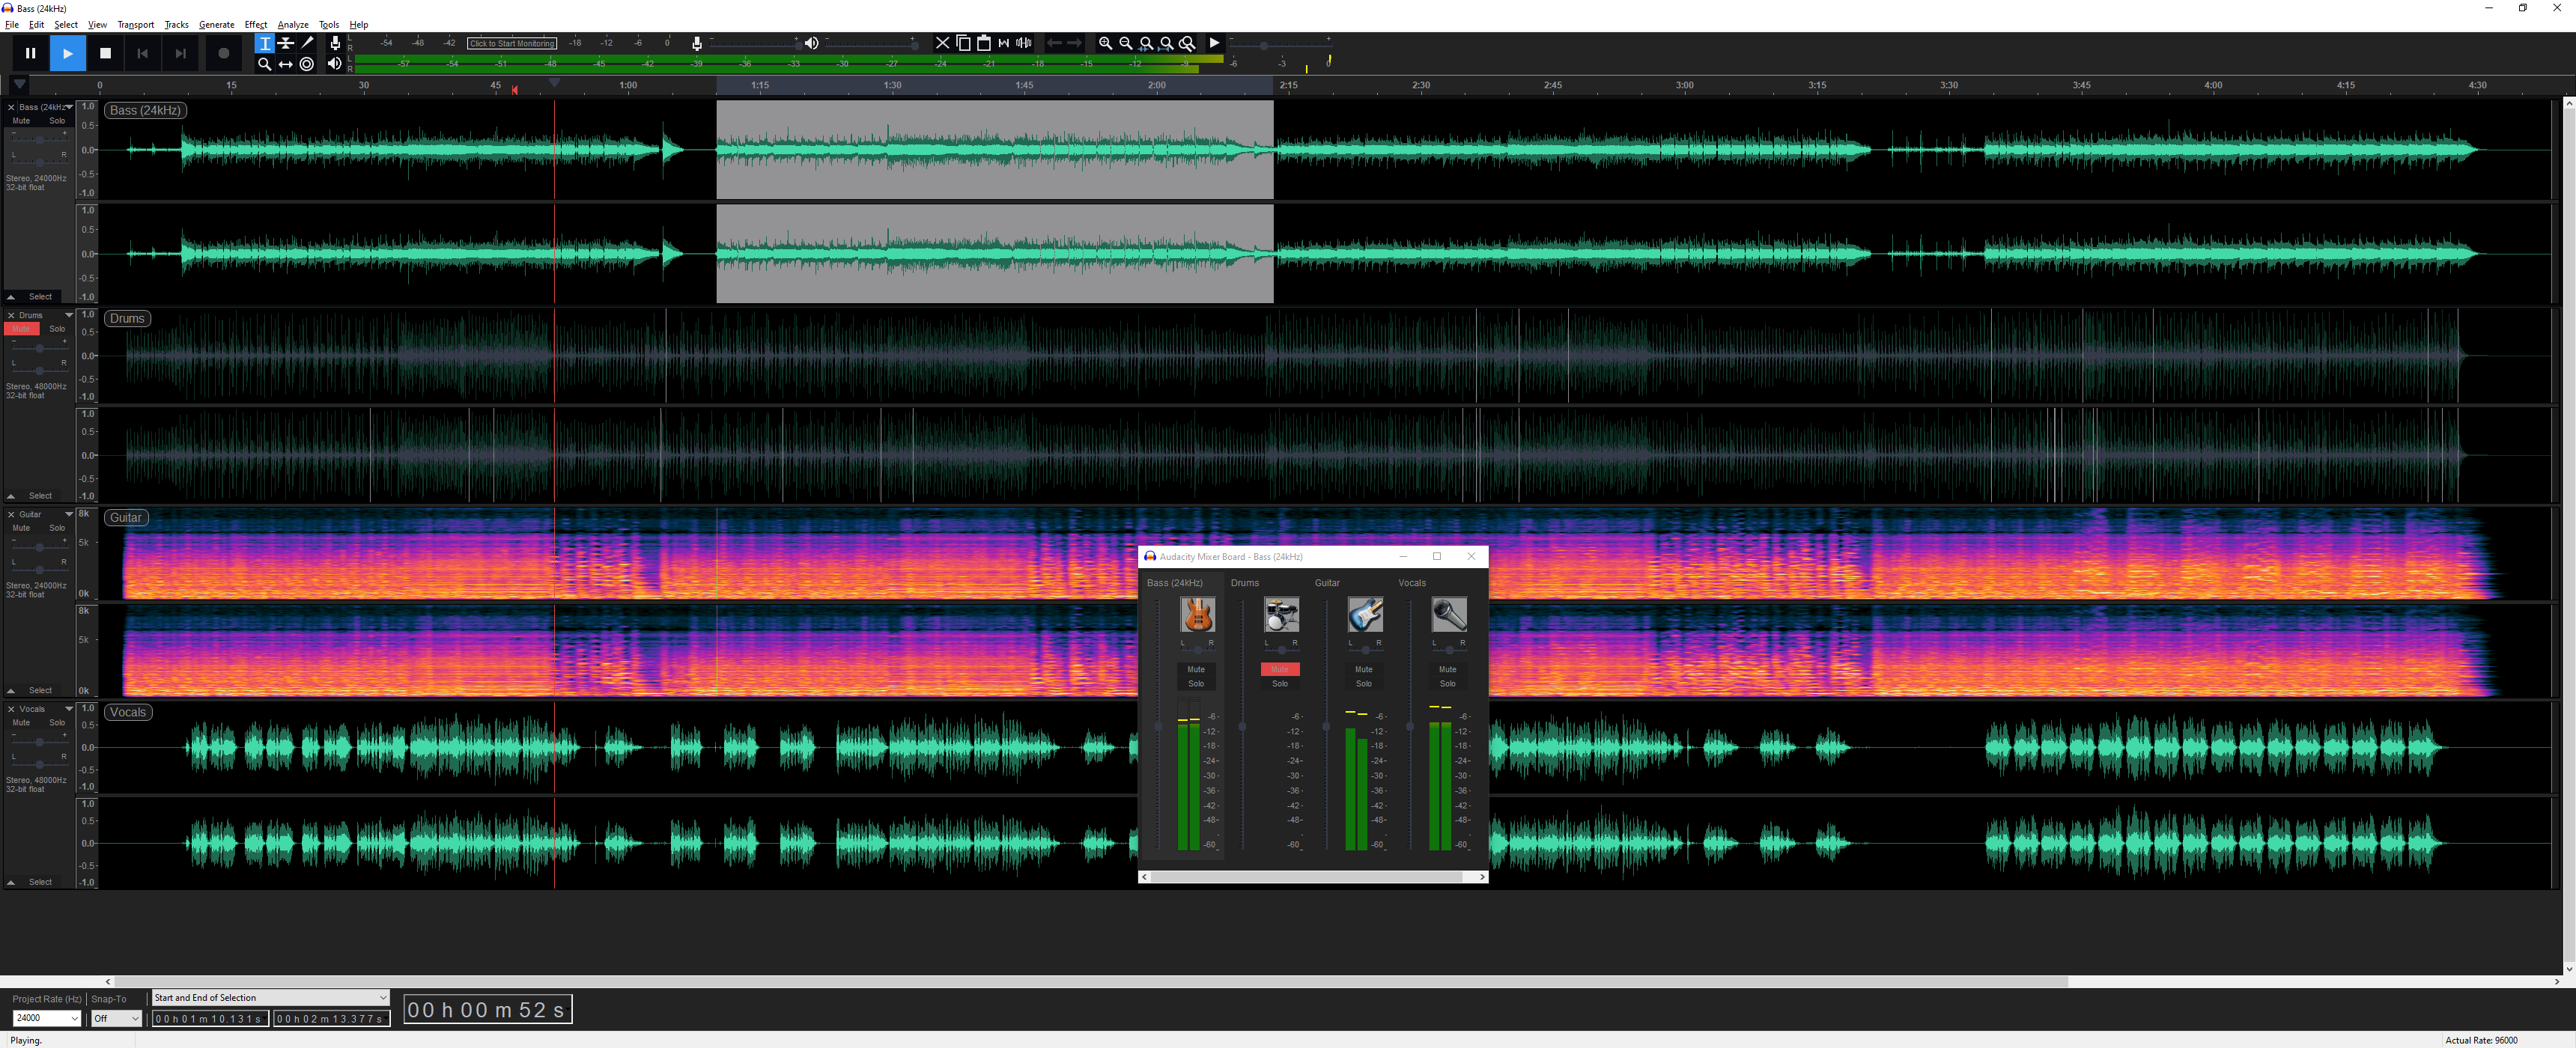Click Stop button in transport controls
The image size is (2576, 1048).
[x=105, y=52]
